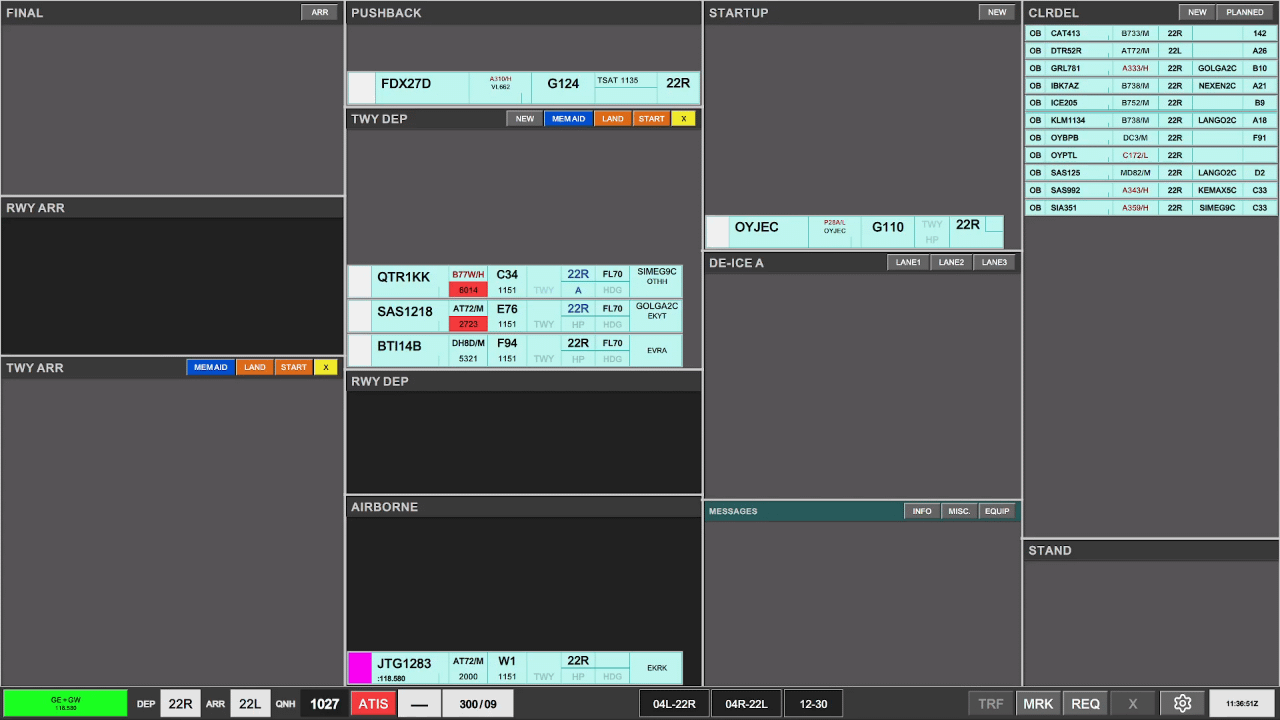1280x720 pixels.
Task: Click the ARR button in the FINAL panel
Action: [320, 13]
